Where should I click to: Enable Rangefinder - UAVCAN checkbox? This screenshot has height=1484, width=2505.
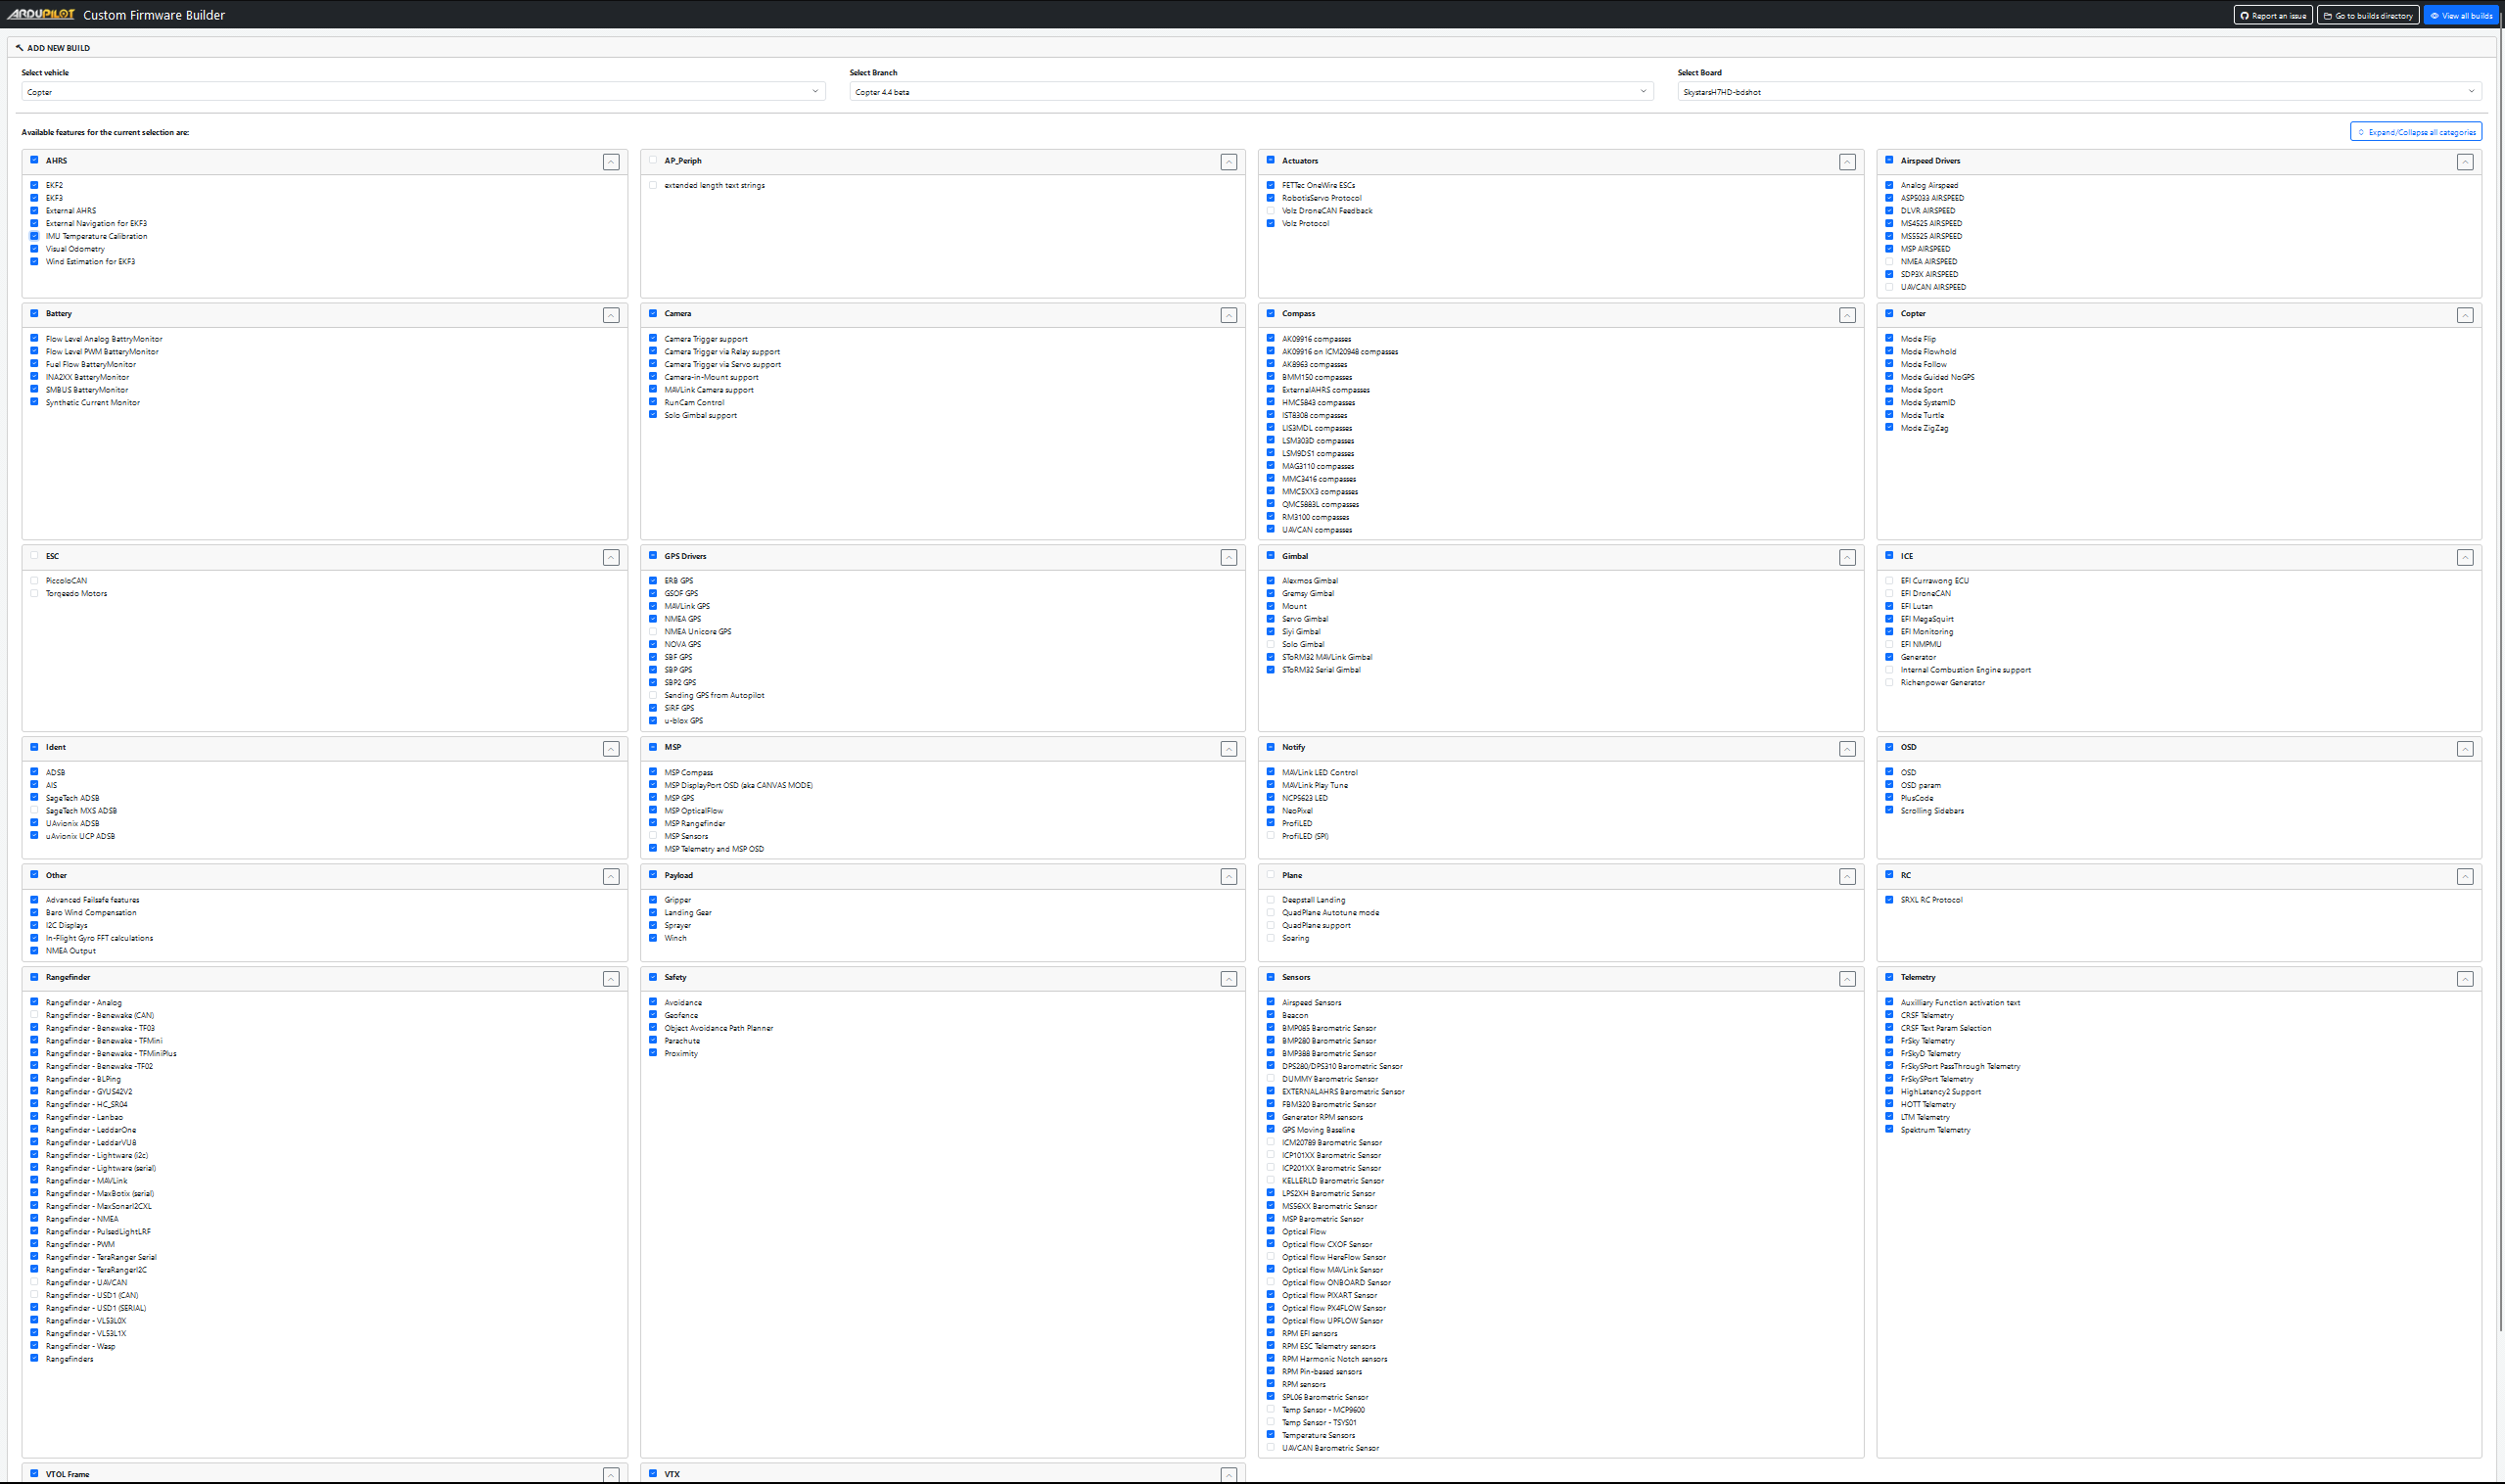[x=34, y=1282]
